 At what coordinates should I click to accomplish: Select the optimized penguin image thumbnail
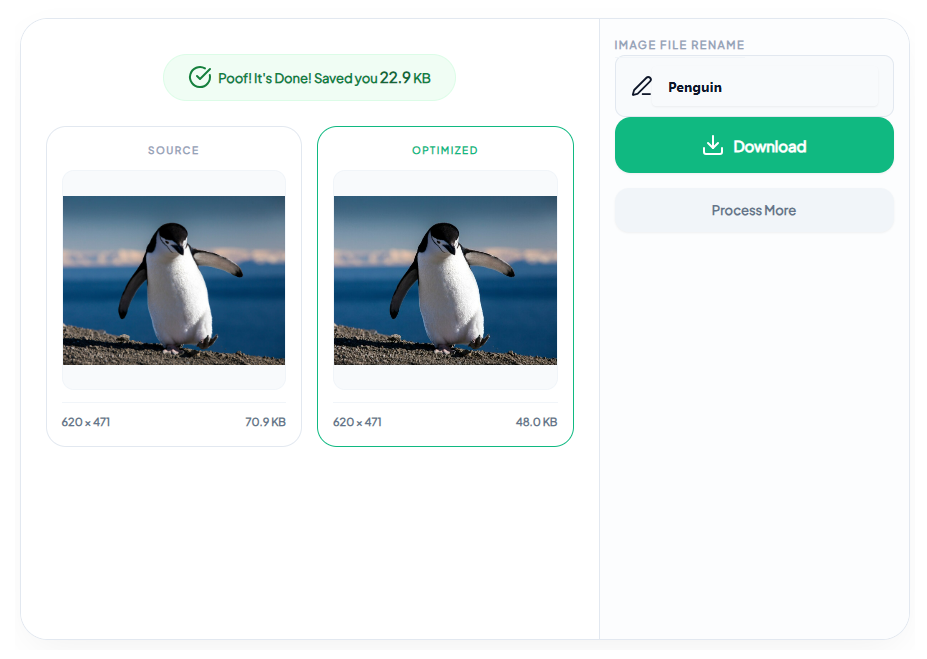coord(445,280)
